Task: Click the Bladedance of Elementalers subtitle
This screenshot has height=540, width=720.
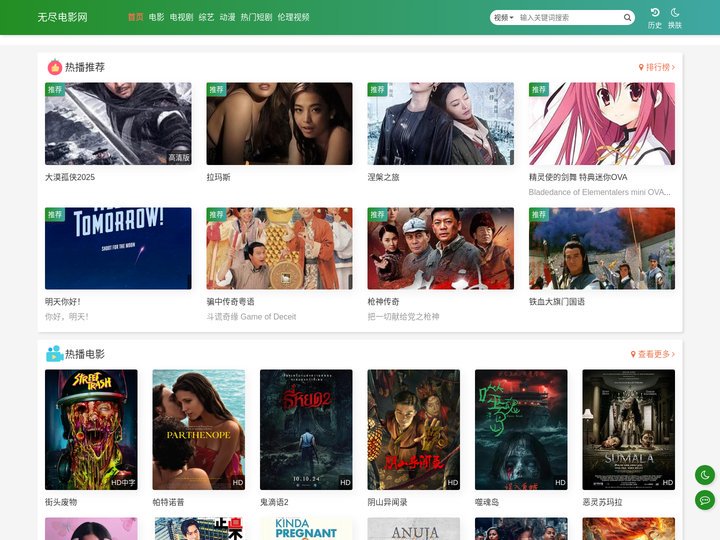Action: (x=599, y=192)
